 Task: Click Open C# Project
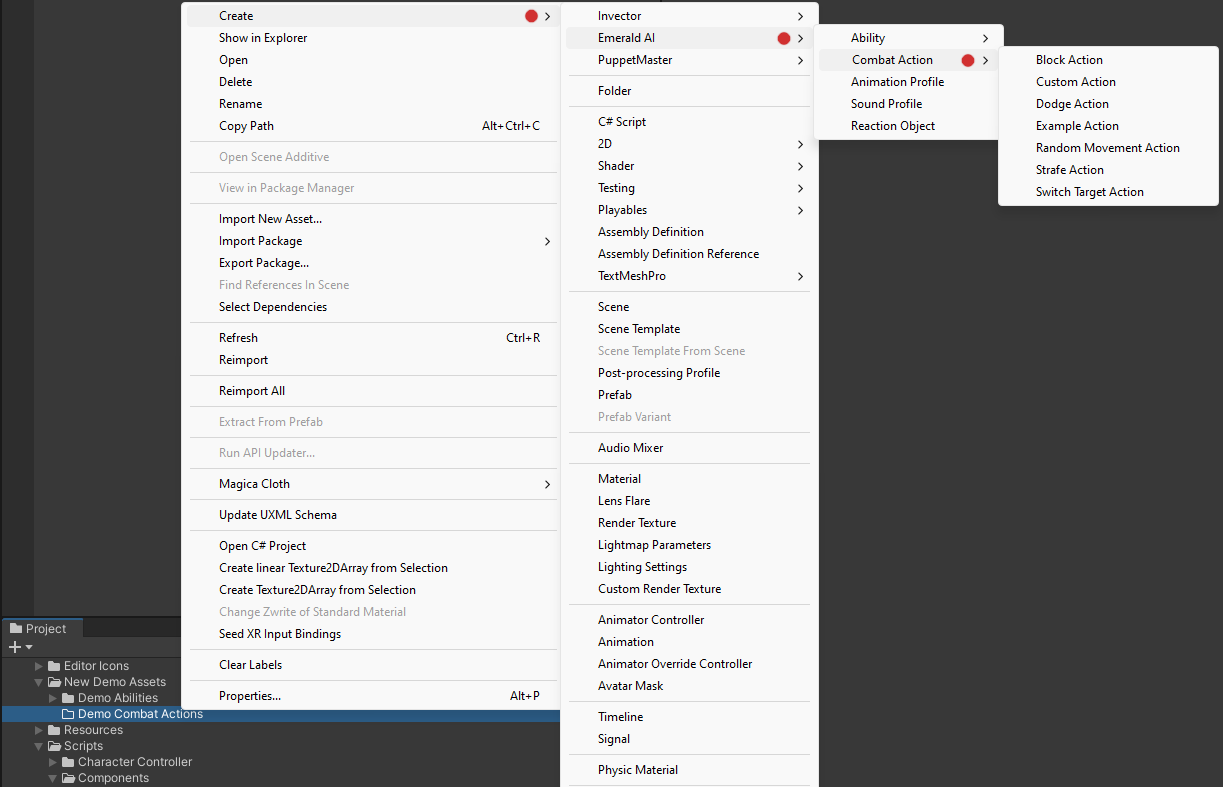371,546
